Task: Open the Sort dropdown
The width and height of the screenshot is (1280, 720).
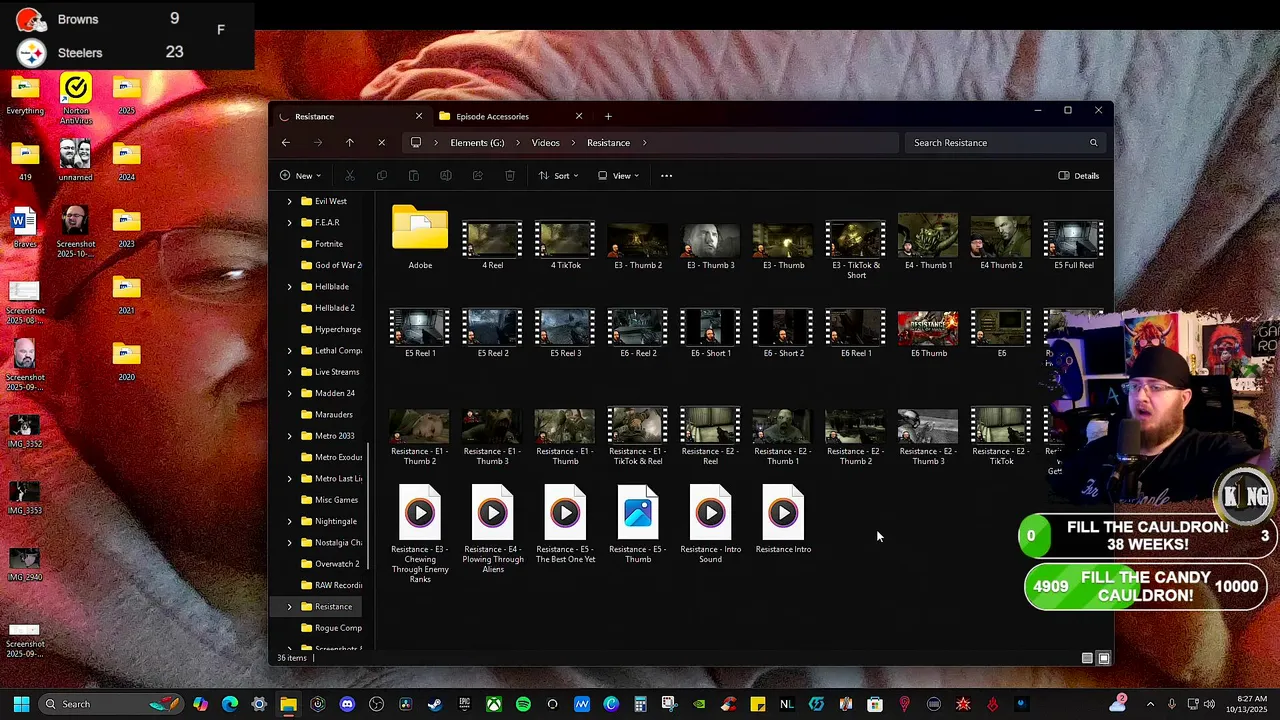Action: pos(559,176)
